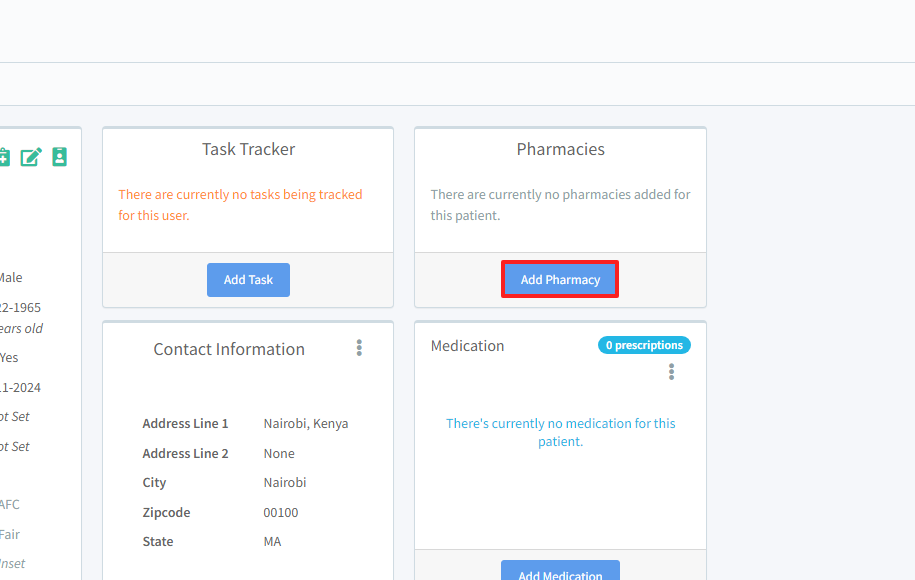Click the no pharmacies added message
915x580 pixels.
tap(560, 205)
